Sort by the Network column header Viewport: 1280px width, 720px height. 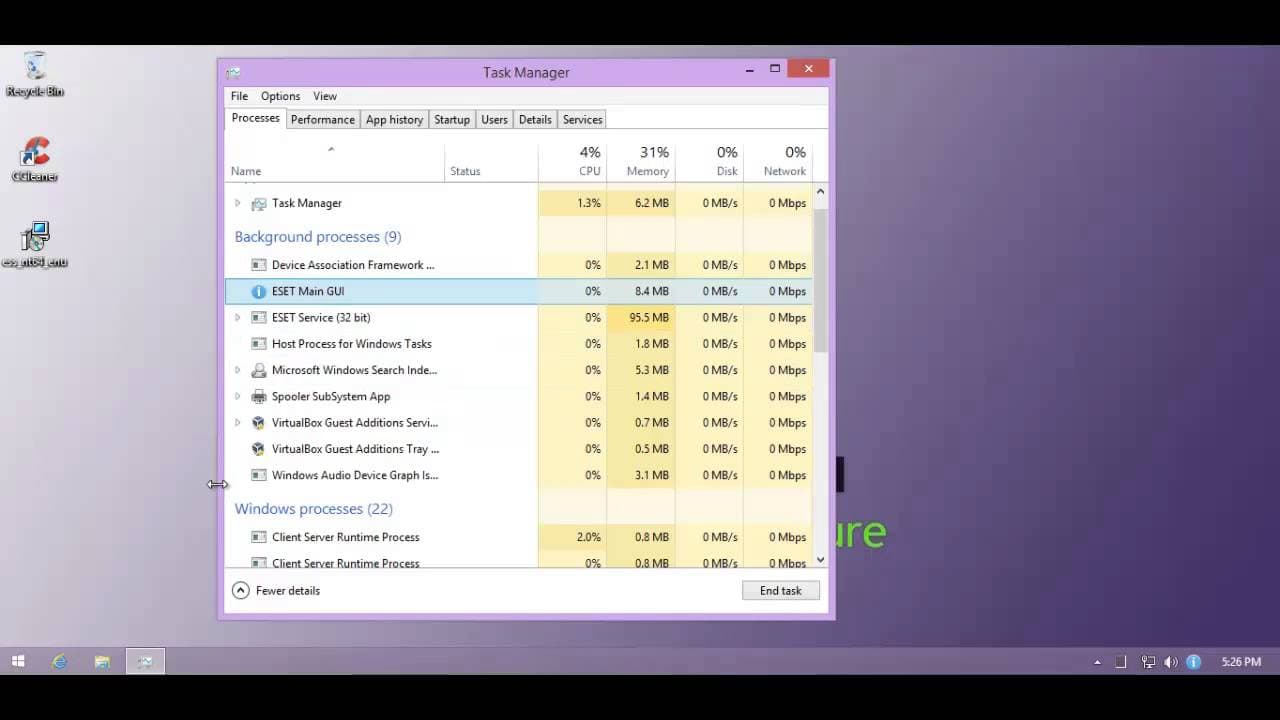click(x=777, y=162)
